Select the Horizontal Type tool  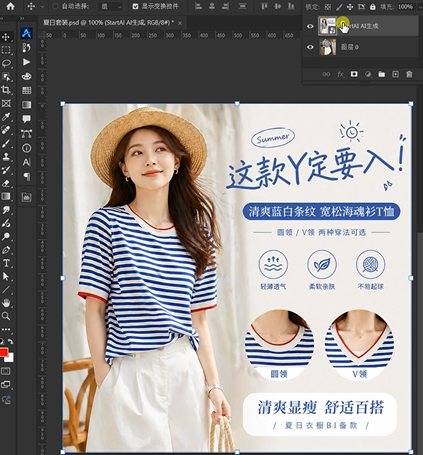[6, 263]
